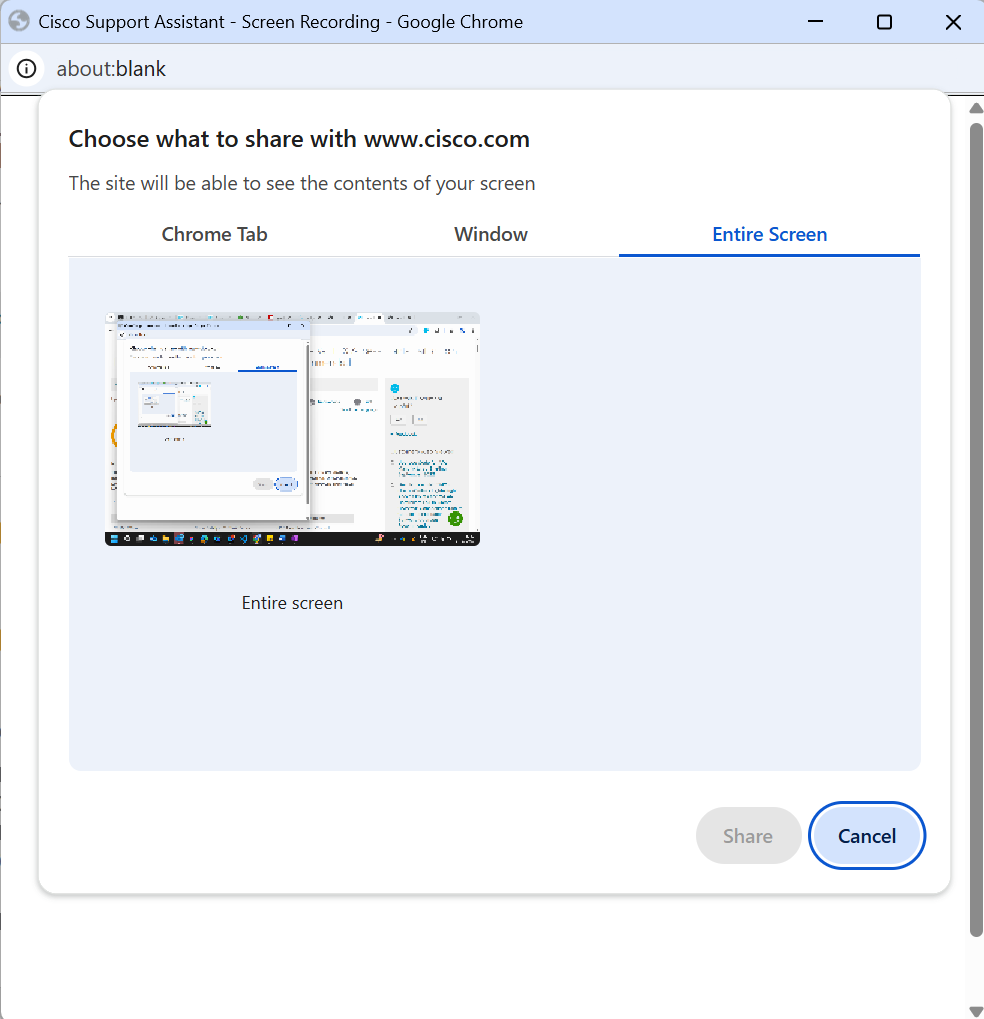Screen dimensions: 984x1019
Task: Cancel the screen sharing dialog
Action: point(867,836)
